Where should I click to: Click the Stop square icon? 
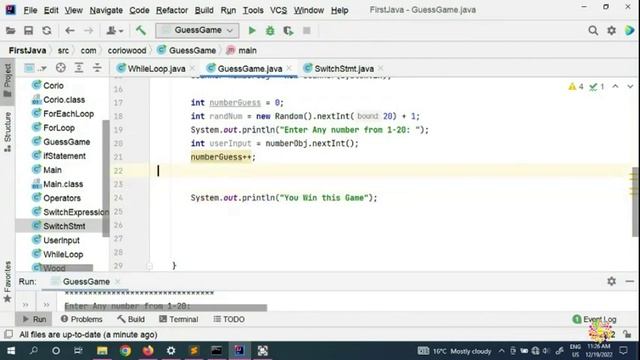tap(307, 31)
